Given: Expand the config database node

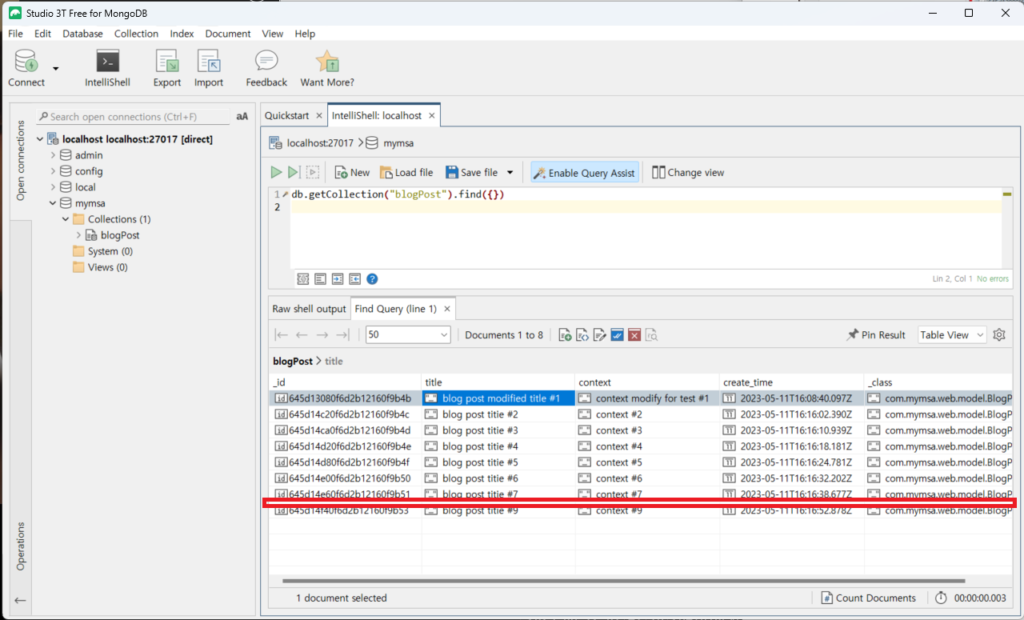Looking at the screenshot, I should coord(53,171).
